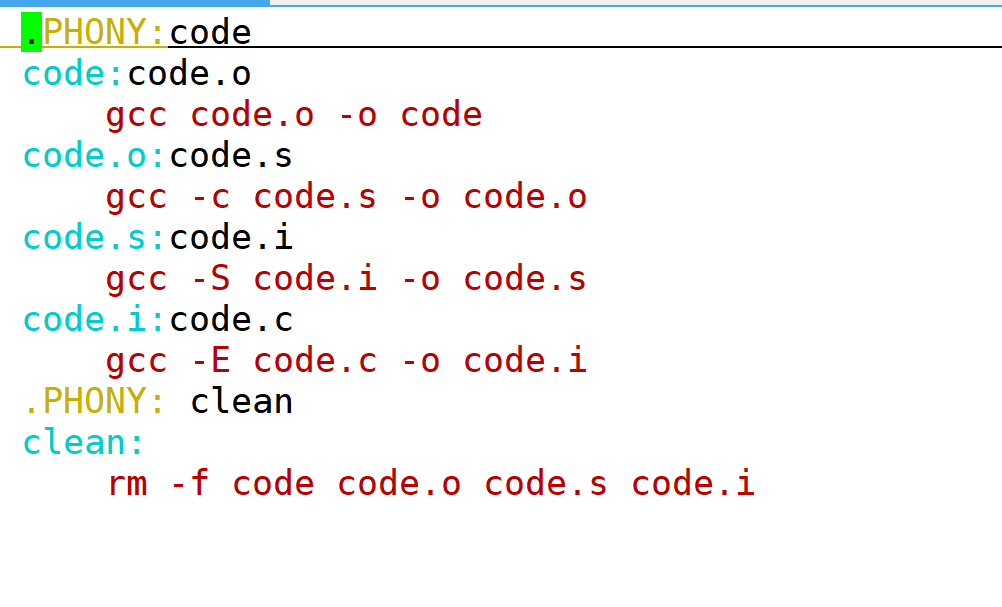Click the cyan code.o: target label

93,156
